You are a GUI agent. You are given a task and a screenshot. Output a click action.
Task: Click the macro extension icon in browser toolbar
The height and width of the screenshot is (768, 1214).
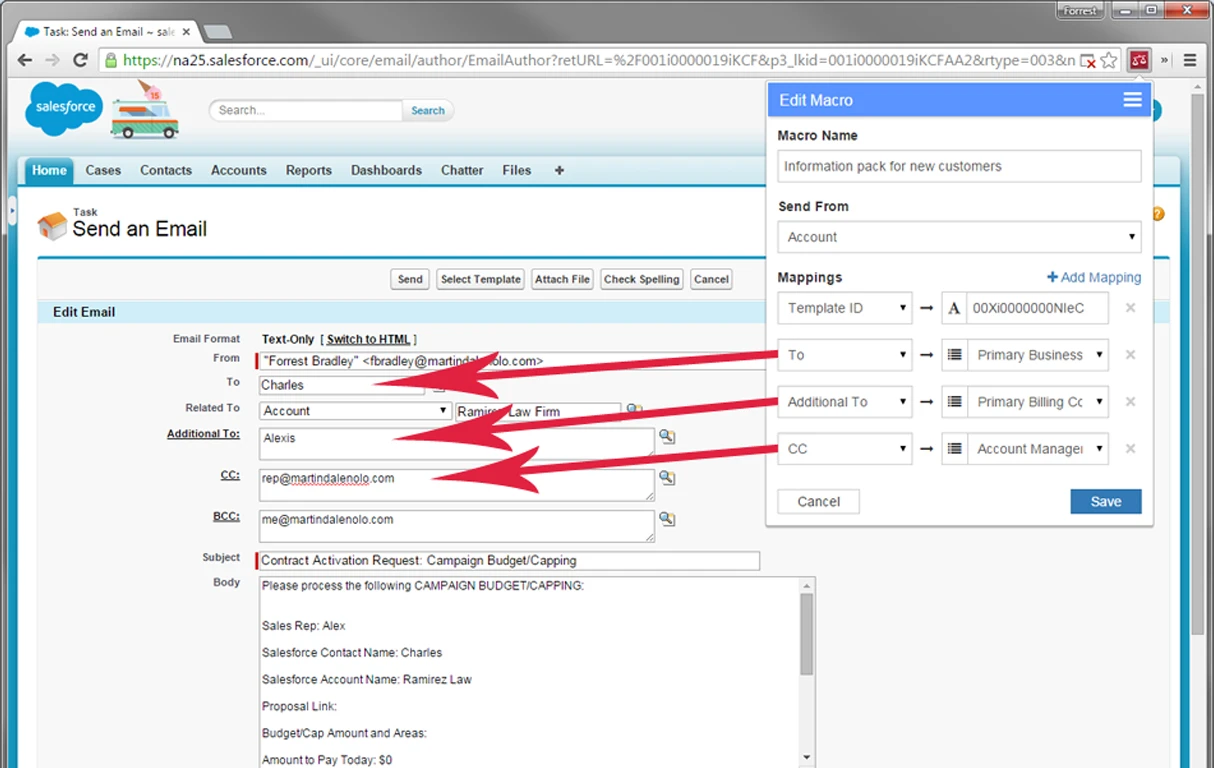1138,60
